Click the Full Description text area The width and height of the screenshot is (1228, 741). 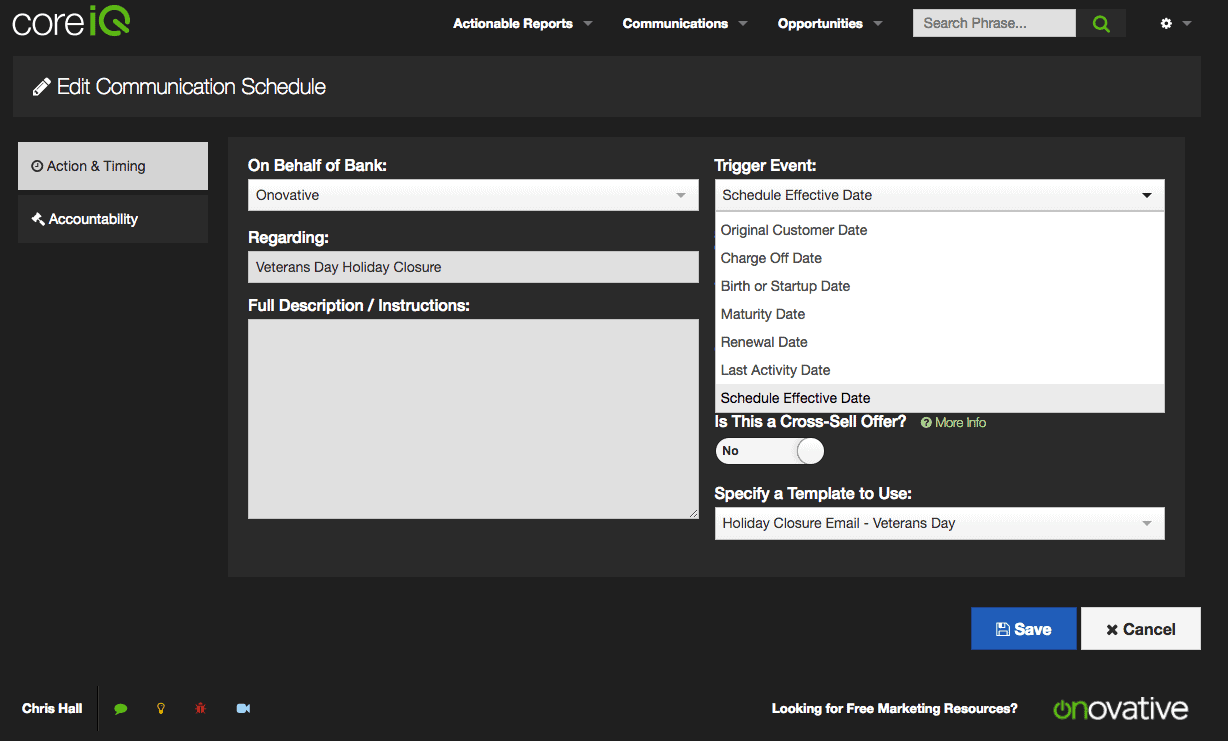coord(473,419)
